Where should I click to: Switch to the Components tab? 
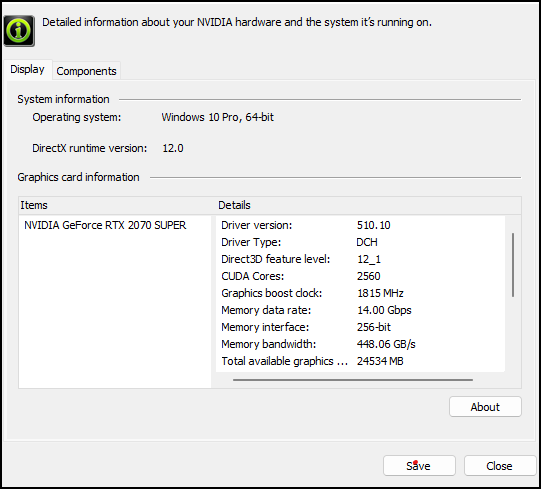pos(86,71)
